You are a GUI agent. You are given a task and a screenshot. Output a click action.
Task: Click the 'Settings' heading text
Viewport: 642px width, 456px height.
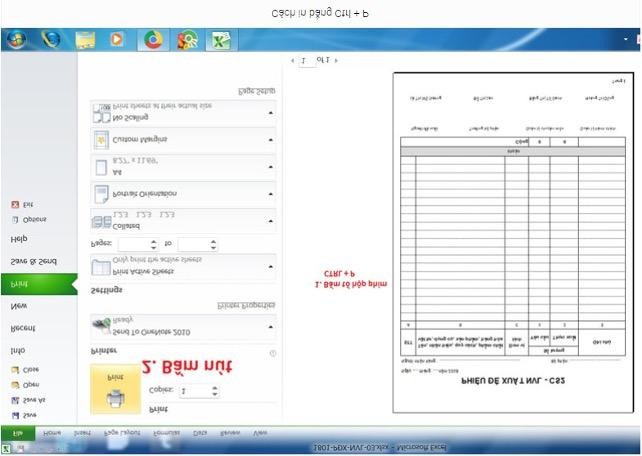coord(106,290)
